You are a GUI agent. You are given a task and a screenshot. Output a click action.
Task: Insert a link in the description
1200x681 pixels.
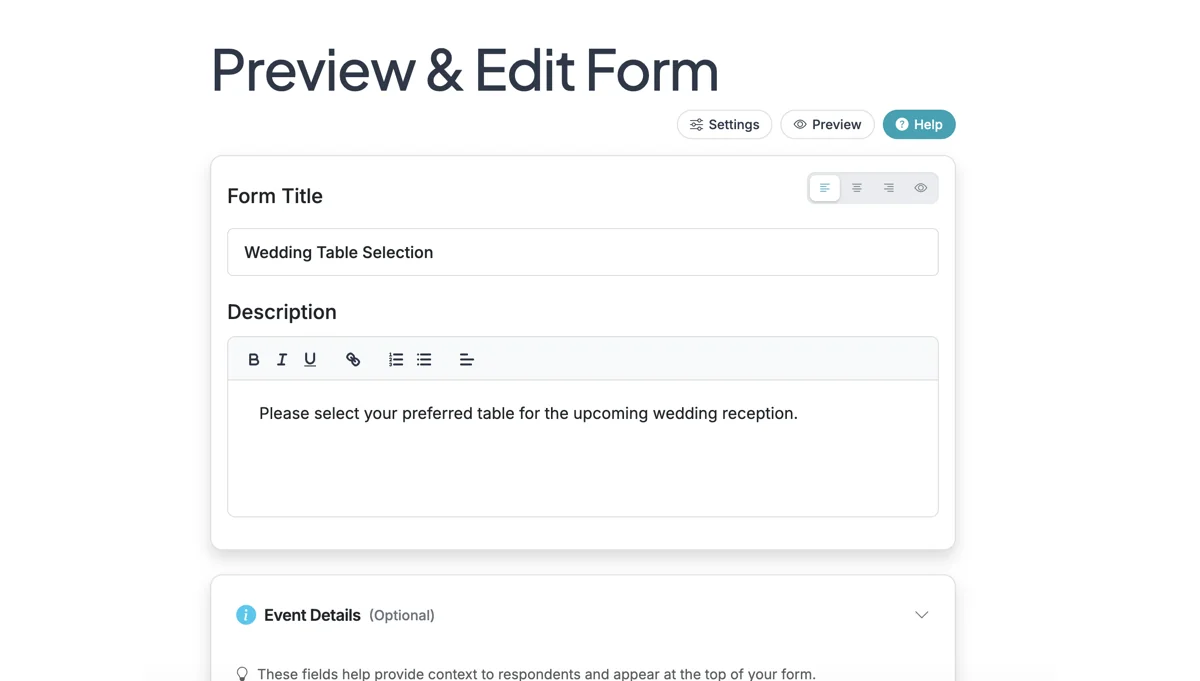pyautogui.click(x=353, y=360)
